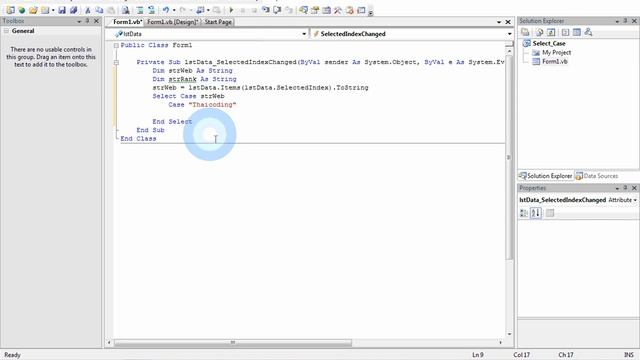
Task: Click the Step Into debug icon
Action: [265, 10]
